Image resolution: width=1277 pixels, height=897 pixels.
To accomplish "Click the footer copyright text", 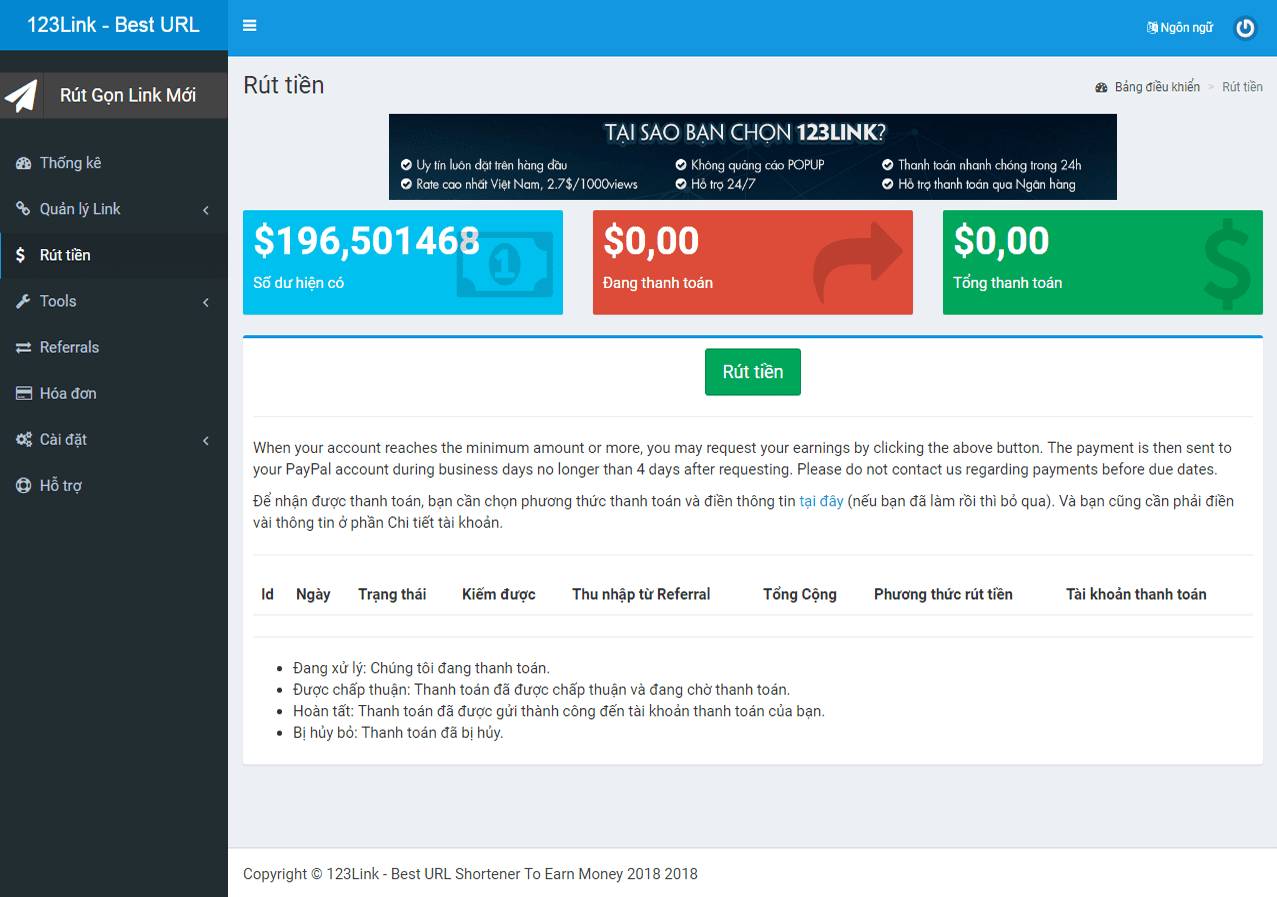I will [470, 874].
